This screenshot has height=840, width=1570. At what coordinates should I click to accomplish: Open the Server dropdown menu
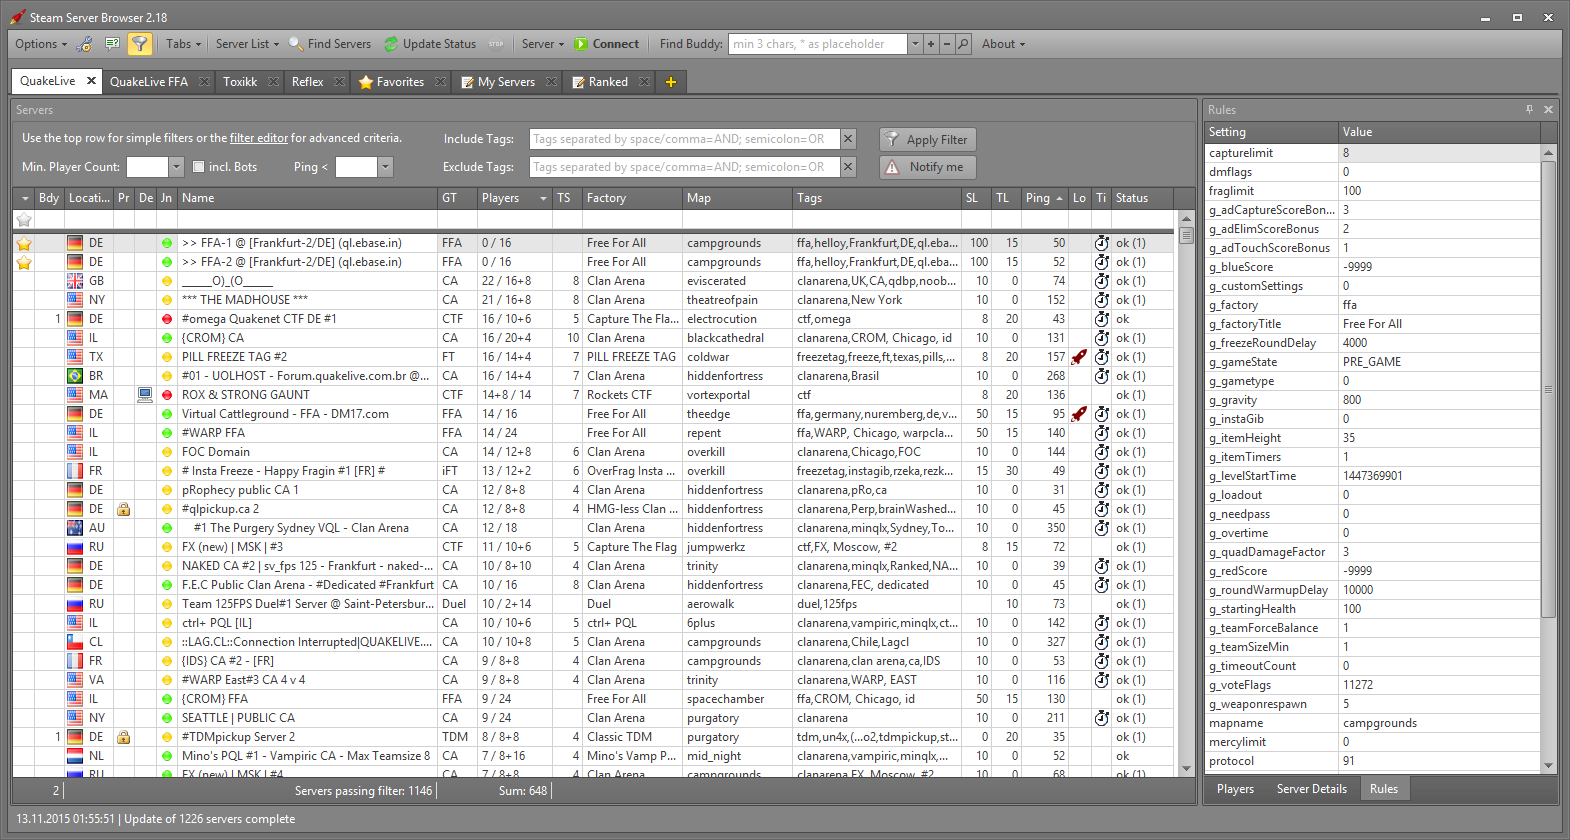click(x=543, y=44)
